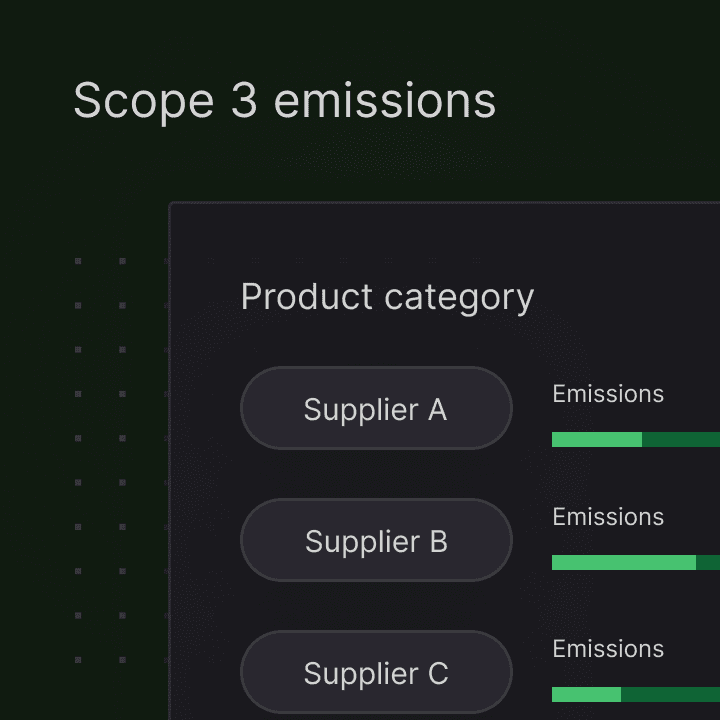Click the Emissions label beside Supplier C
The image size is (720, 720).
tap(608, 649)
